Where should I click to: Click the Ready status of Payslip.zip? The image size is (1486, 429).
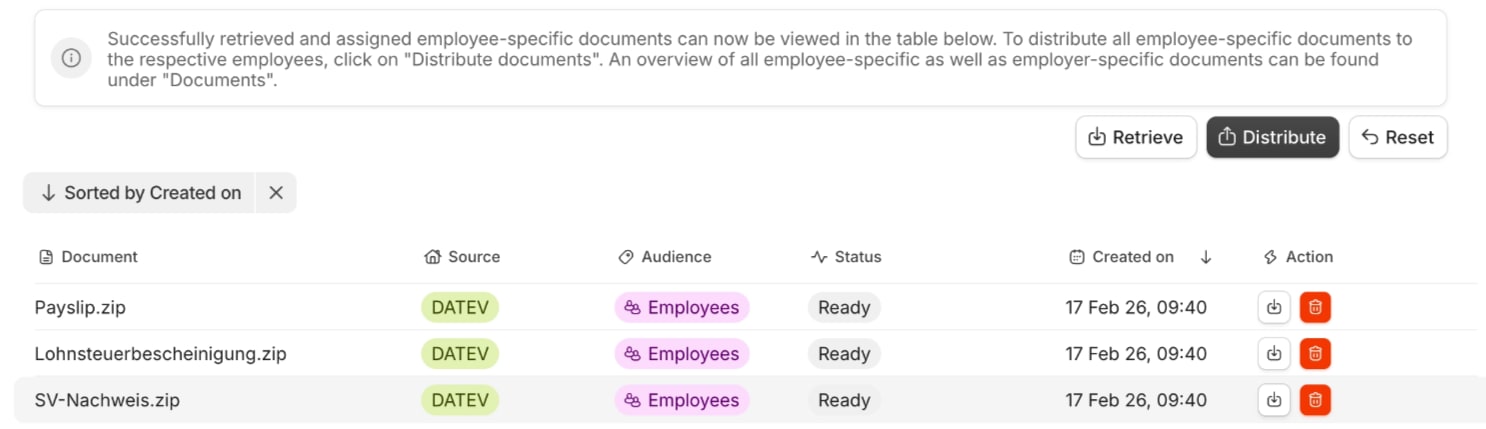pos(844,307)
